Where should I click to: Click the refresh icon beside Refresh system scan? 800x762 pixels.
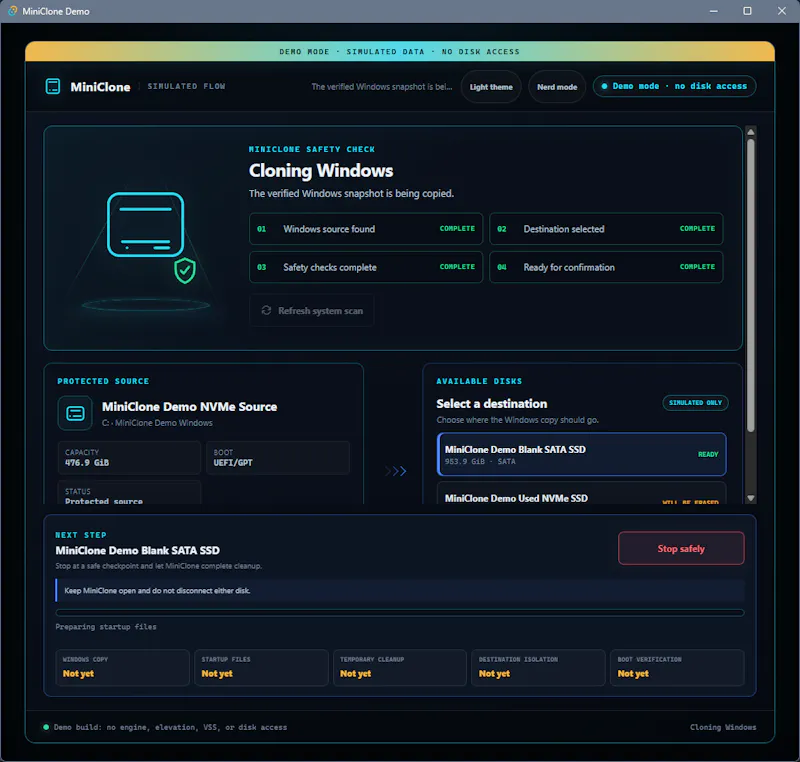(x=266, y=310)
